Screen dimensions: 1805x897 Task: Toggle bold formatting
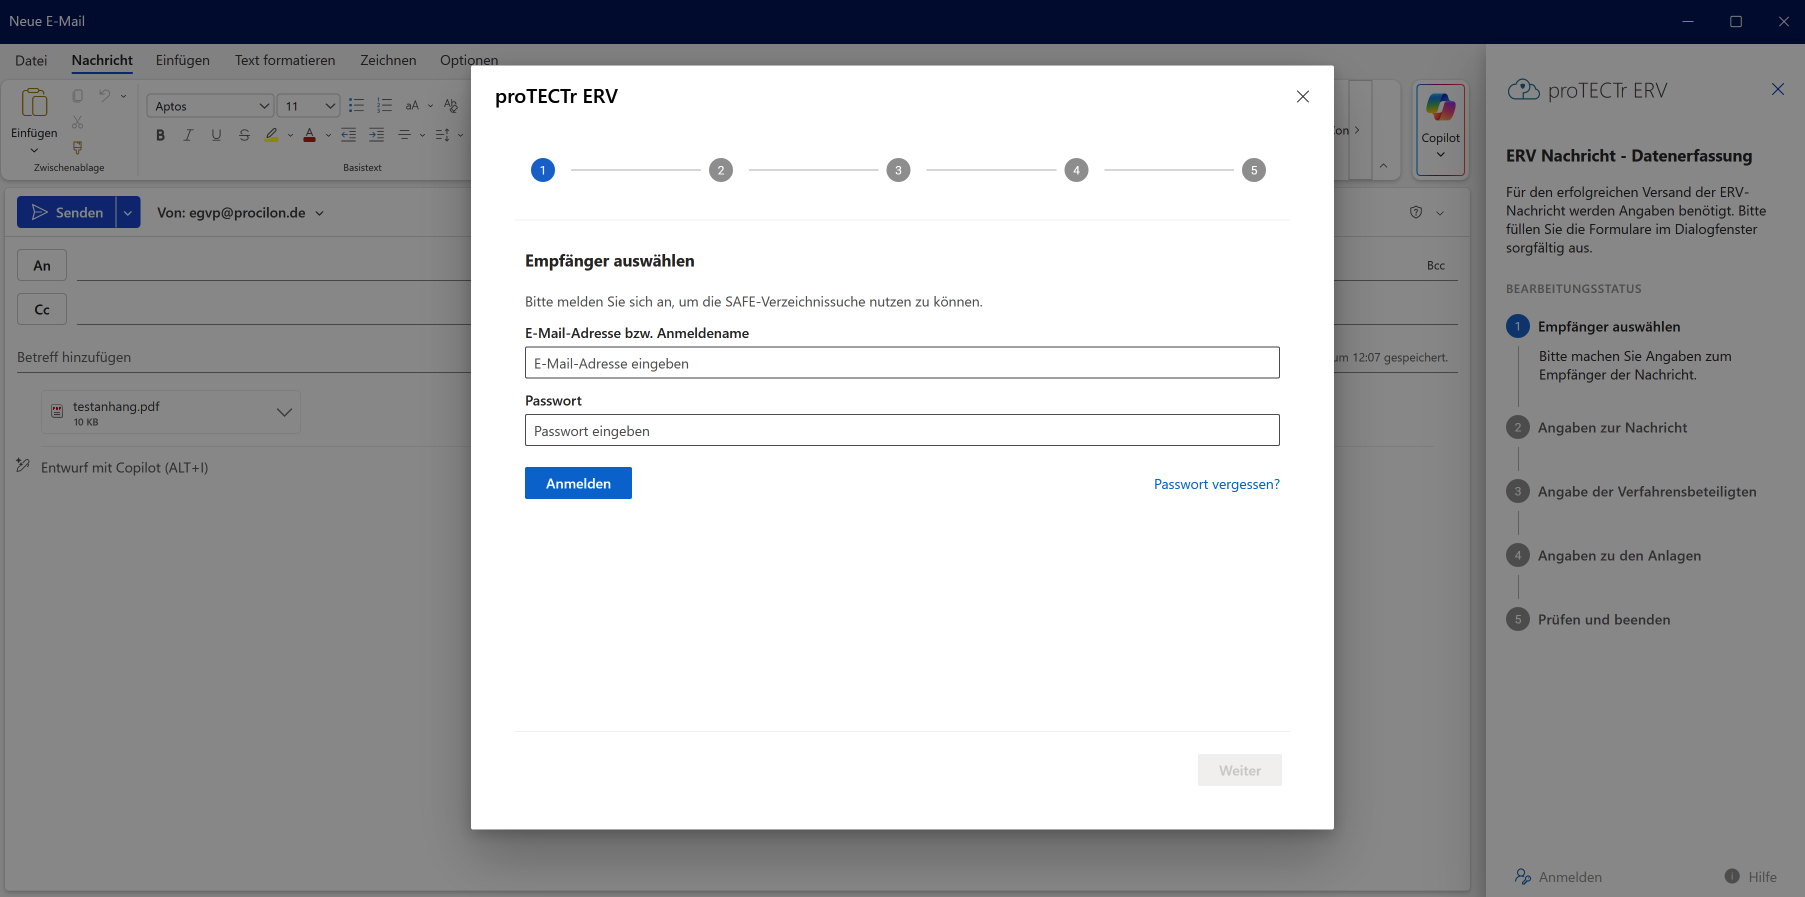[160, 135]
